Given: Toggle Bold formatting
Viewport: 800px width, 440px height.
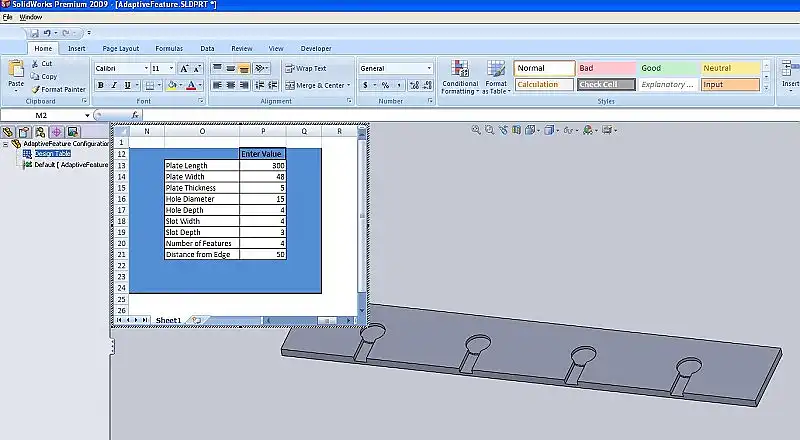Looking at the screenshot, I should click(101, 85).
